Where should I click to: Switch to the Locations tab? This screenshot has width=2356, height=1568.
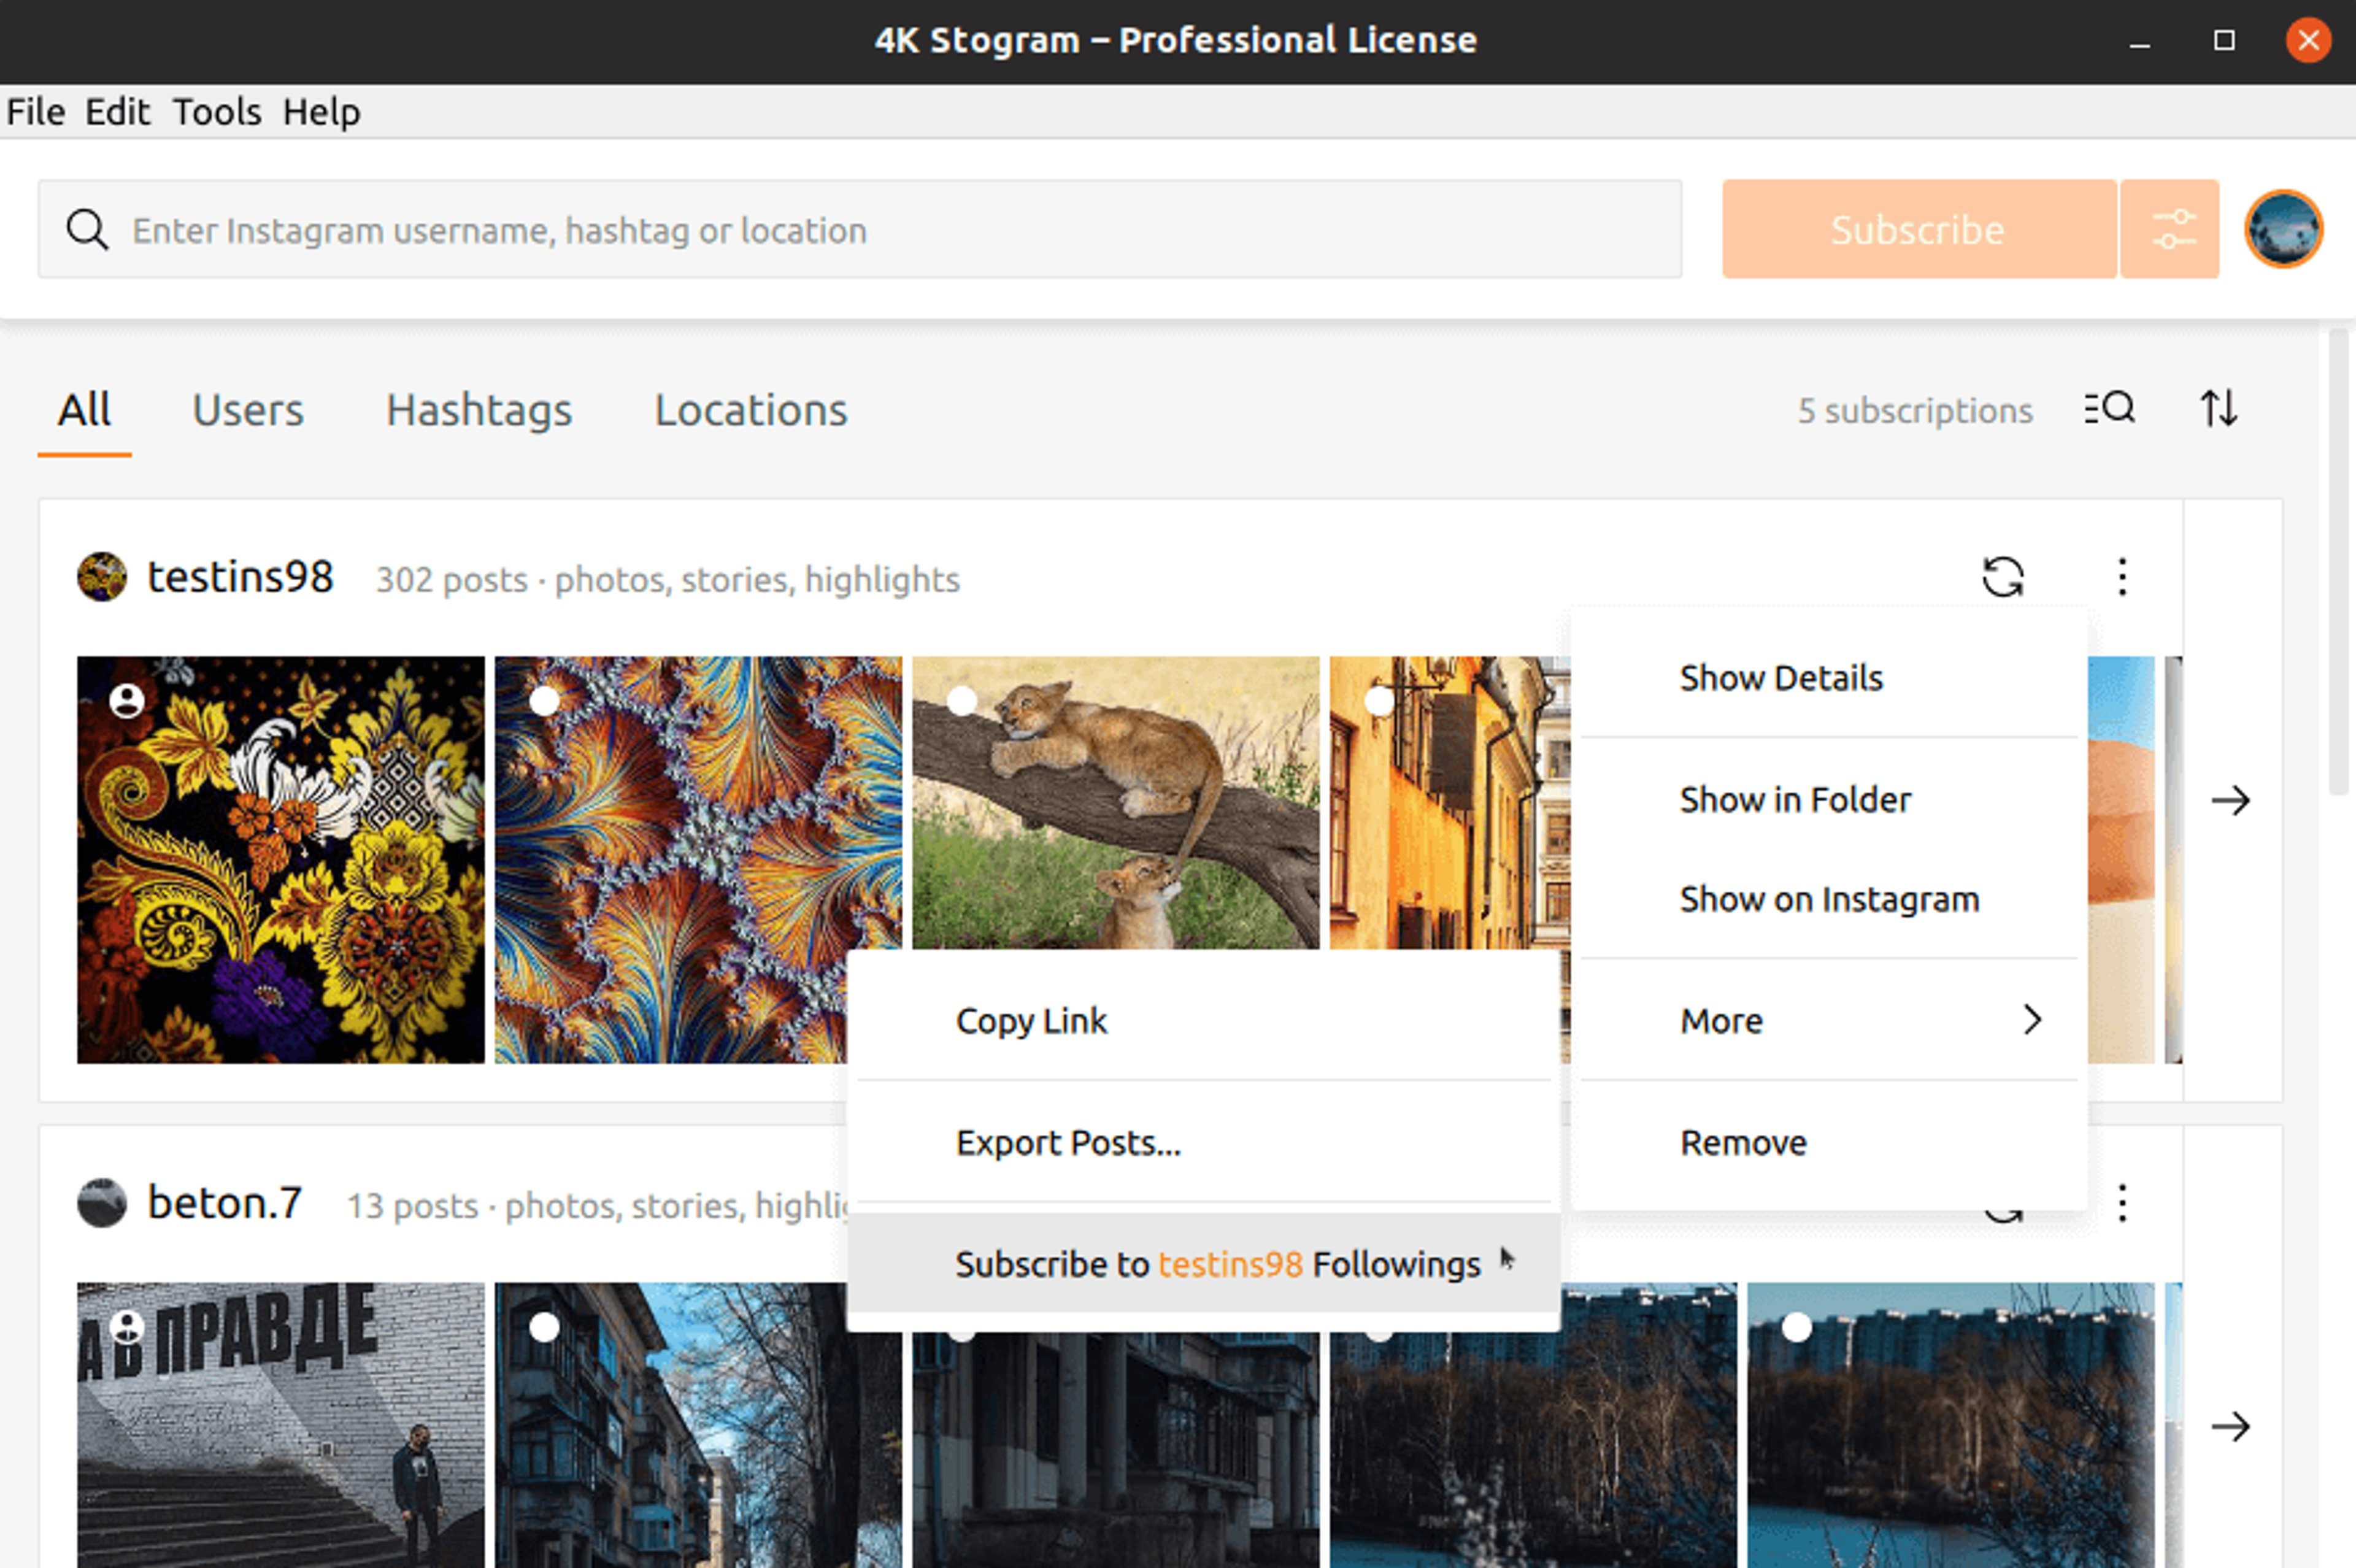(x=750, y=410)
